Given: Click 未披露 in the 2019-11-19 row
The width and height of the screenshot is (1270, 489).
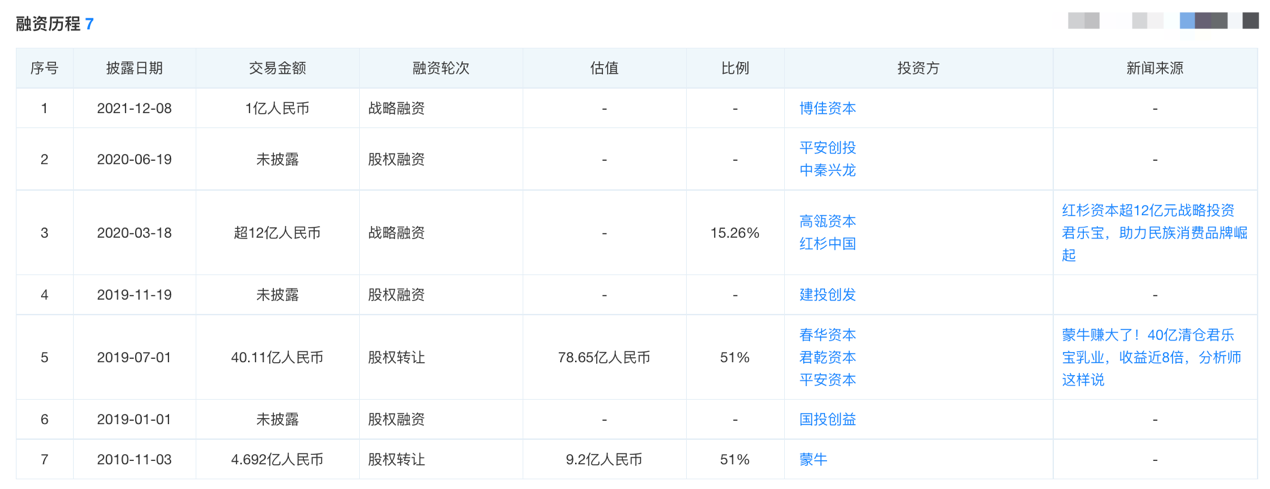Looking at the screenshot, I should point(278,295).
